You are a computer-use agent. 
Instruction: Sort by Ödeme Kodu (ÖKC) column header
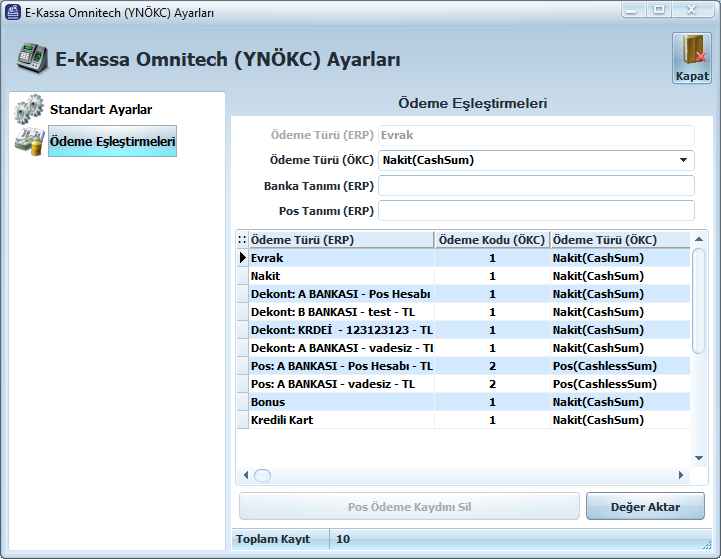click(492, 240)
